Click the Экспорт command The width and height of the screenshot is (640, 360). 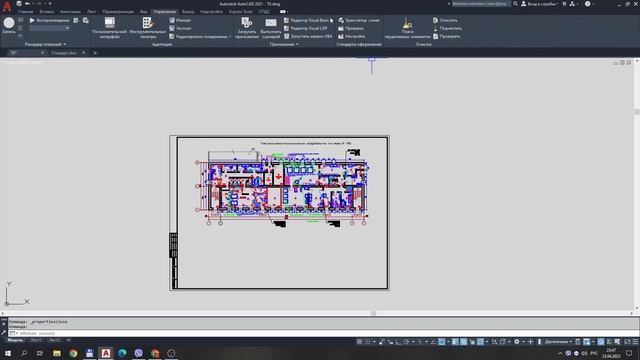(180, 28)
